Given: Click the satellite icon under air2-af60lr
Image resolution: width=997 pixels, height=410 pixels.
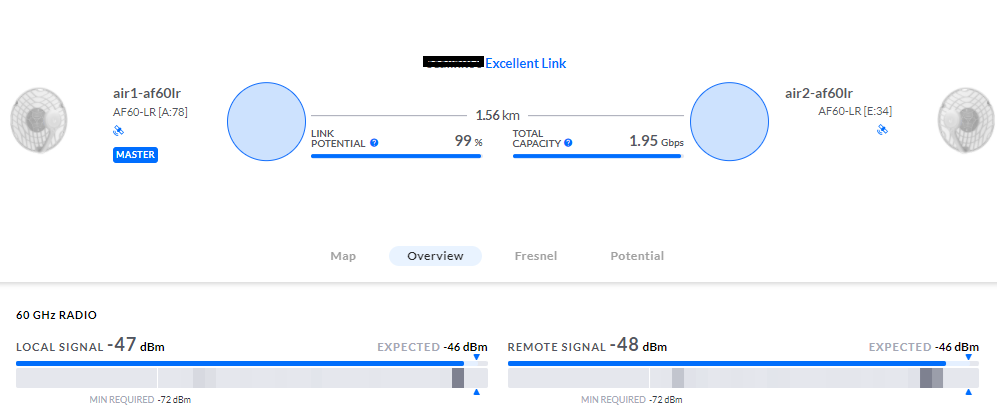Looking at the screenshot, I should 882,130.
